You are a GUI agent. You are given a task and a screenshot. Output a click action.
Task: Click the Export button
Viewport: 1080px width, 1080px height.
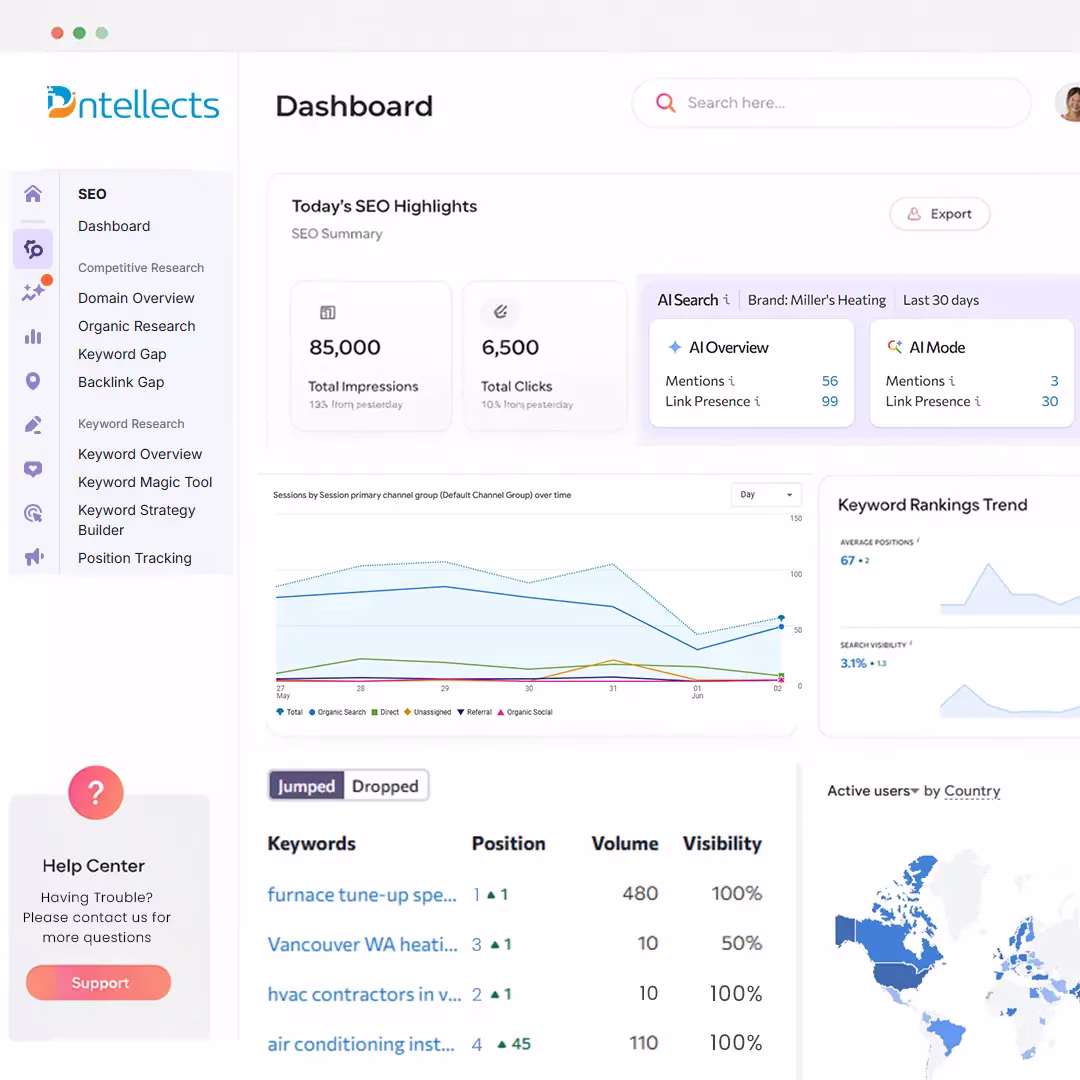tap(939, 213)
